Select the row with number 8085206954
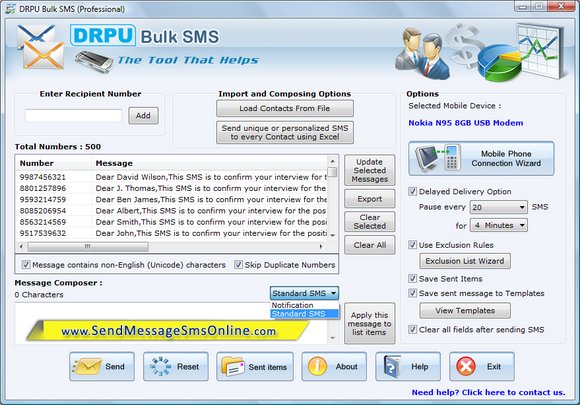 pos(171,210)
